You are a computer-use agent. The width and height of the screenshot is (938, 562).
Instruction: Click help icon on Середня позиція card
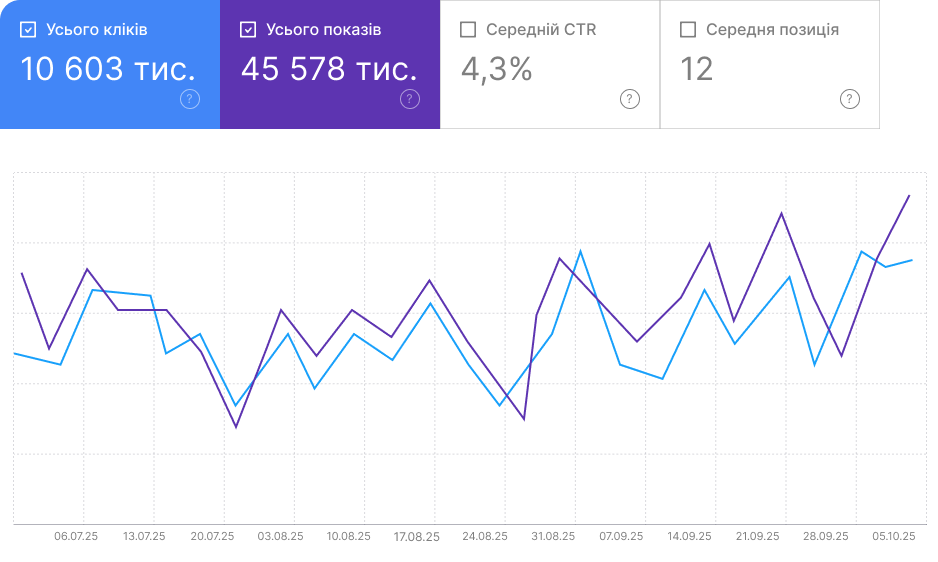click(849, 98)
